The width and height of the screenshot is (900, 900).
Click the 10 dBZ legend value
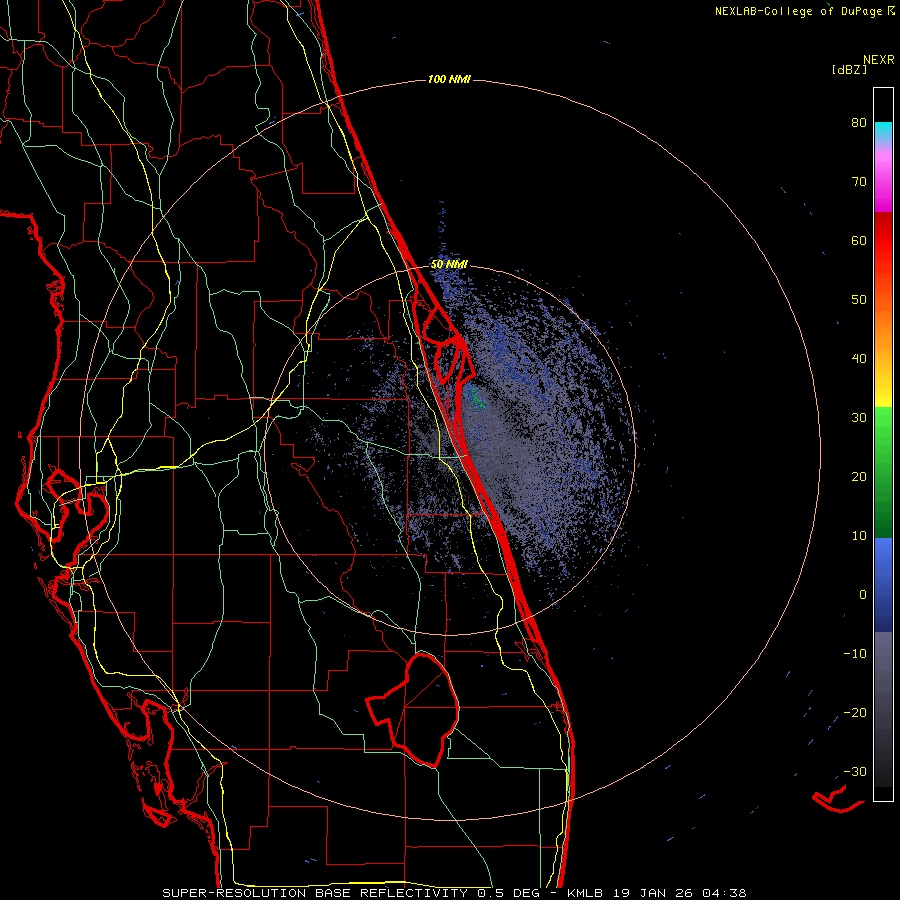tap(859, 536)
